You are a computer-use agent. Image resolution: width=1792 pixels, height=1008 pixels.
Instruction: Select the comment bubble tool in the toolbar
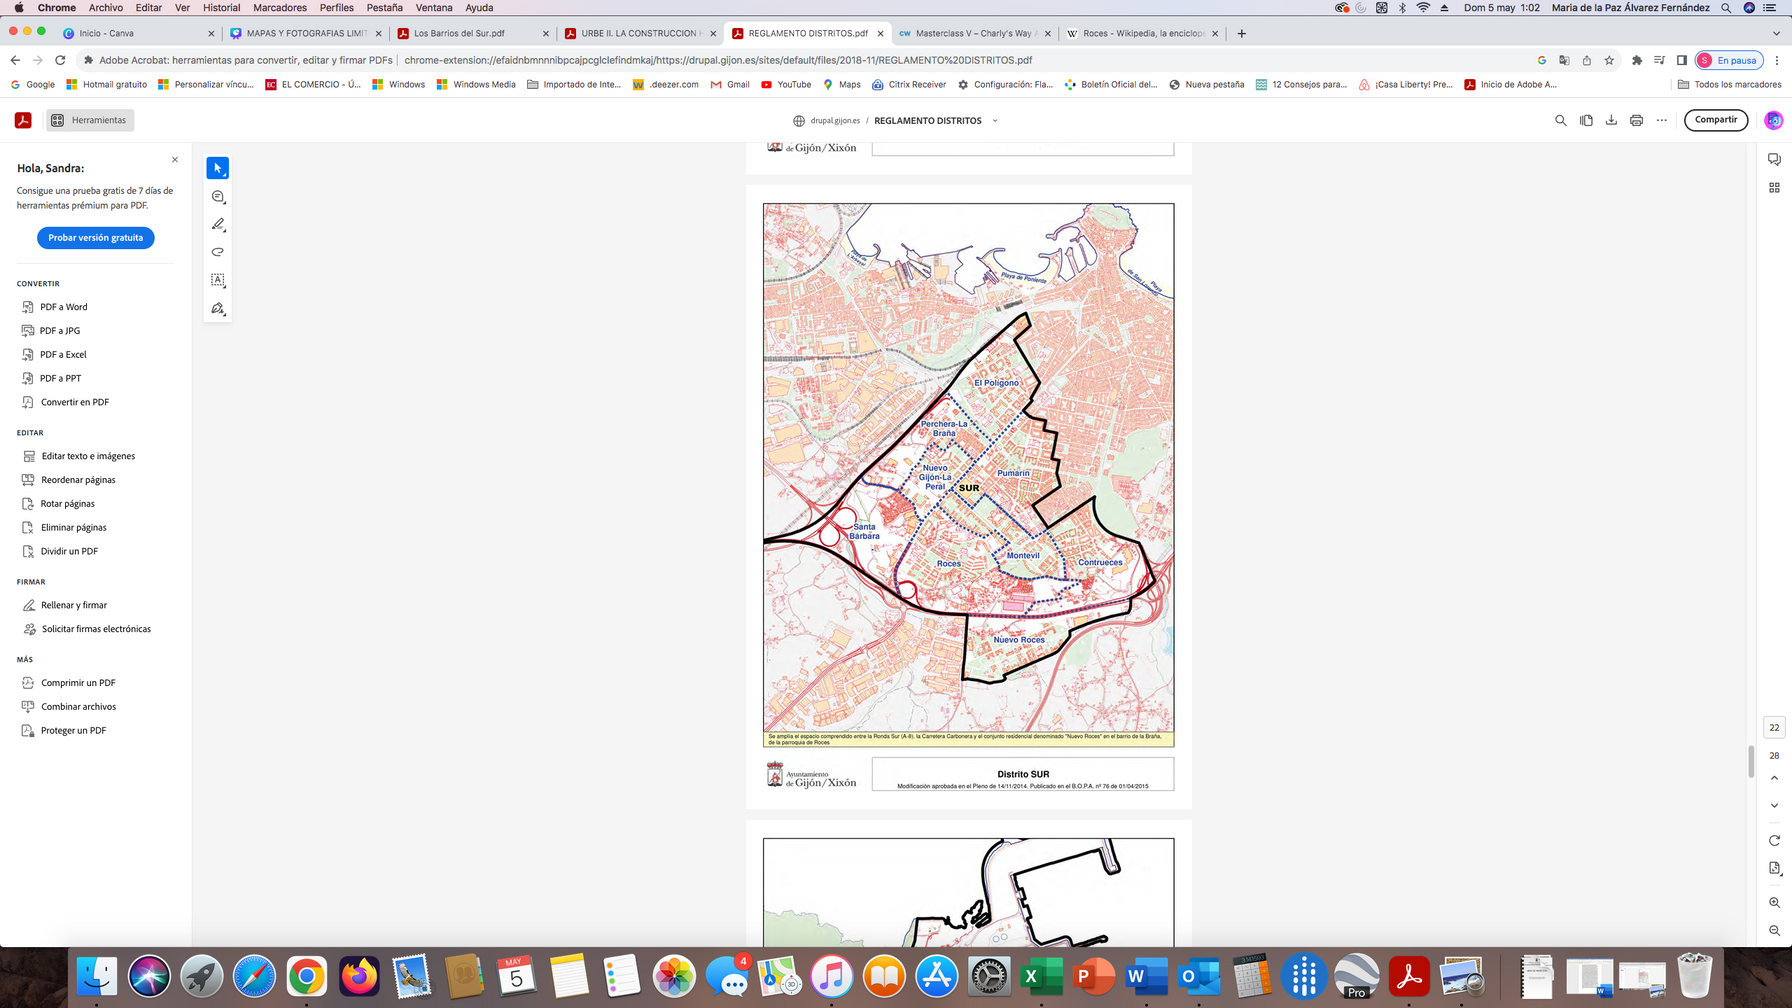tap(217, 197)
